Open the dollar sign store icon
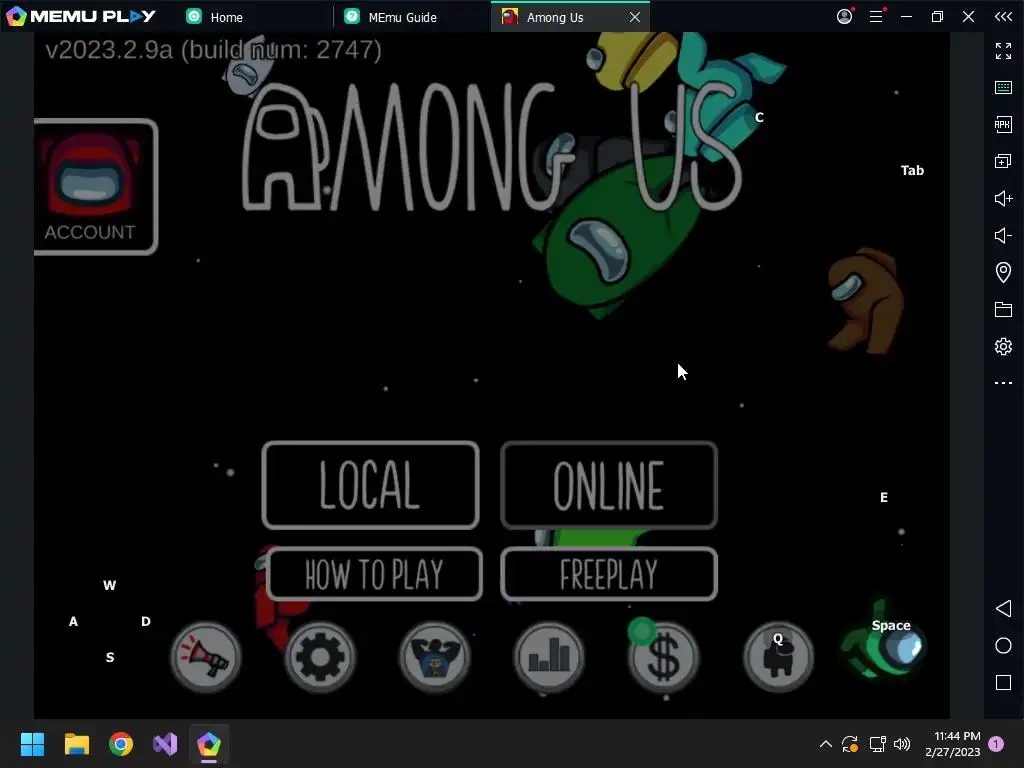Viewport: 1024px width, 768px height. [x=664, y=657]
